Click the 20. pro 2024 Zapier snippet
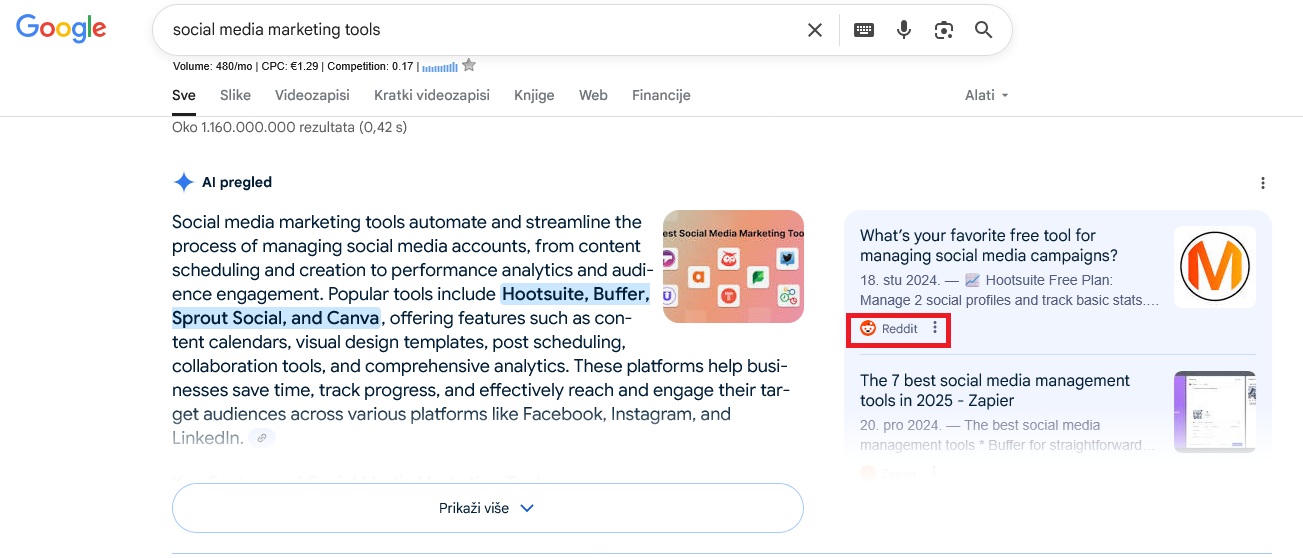The height and width of the screenshot is (558, 1303). coord(1008,435)
